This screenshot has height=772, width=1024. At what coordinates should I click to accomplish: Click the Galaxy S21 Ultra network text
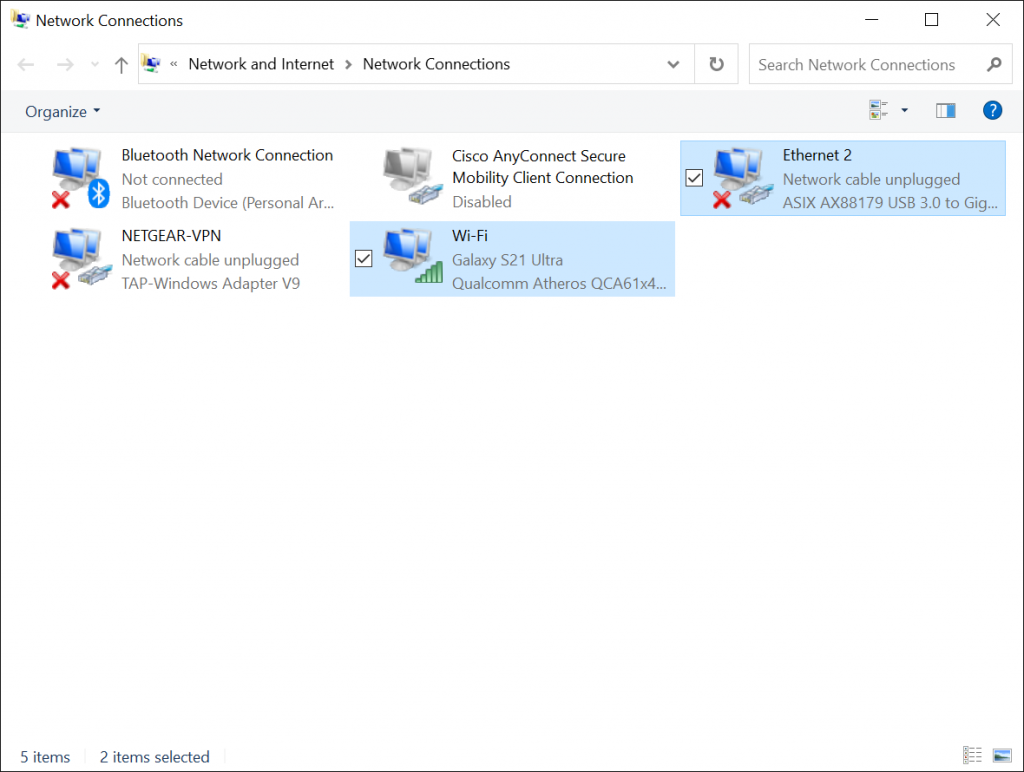[x=507, y=260]
